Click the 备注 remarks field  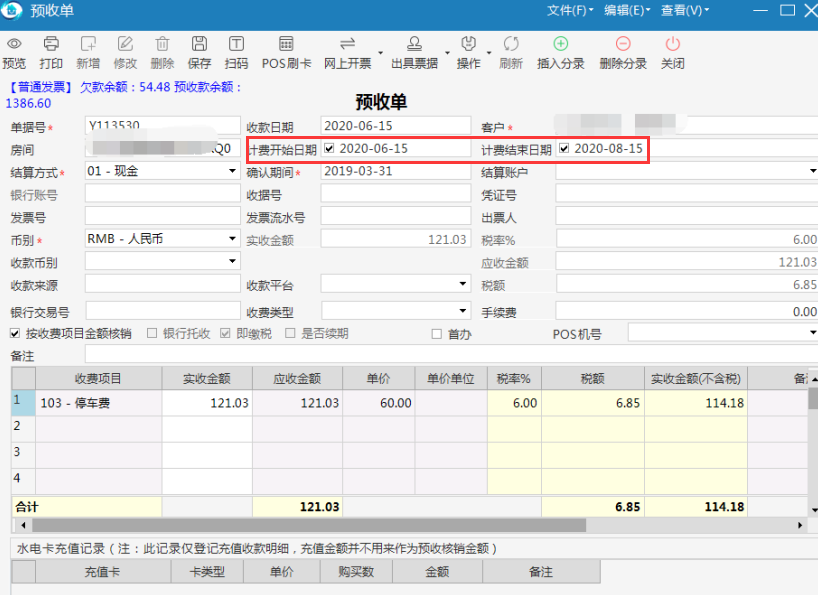tap(451, 354)
